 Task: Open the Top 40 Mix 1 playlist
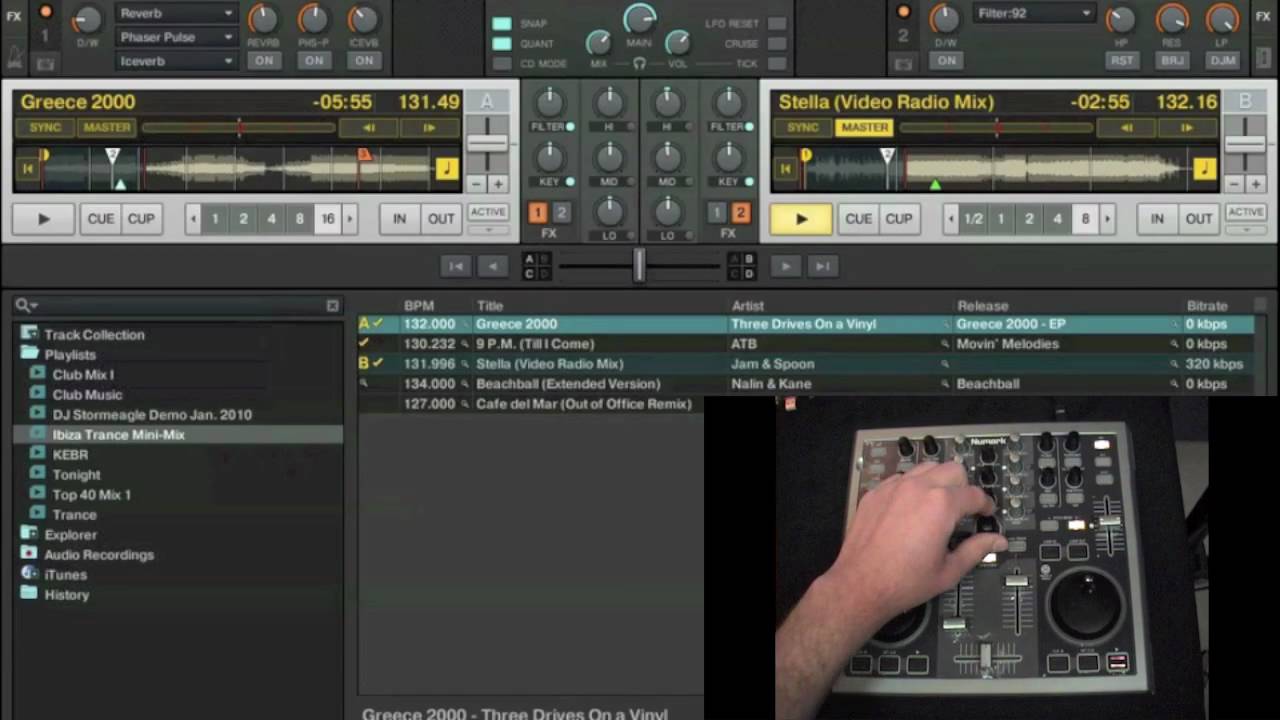click(x=91, y=495)
